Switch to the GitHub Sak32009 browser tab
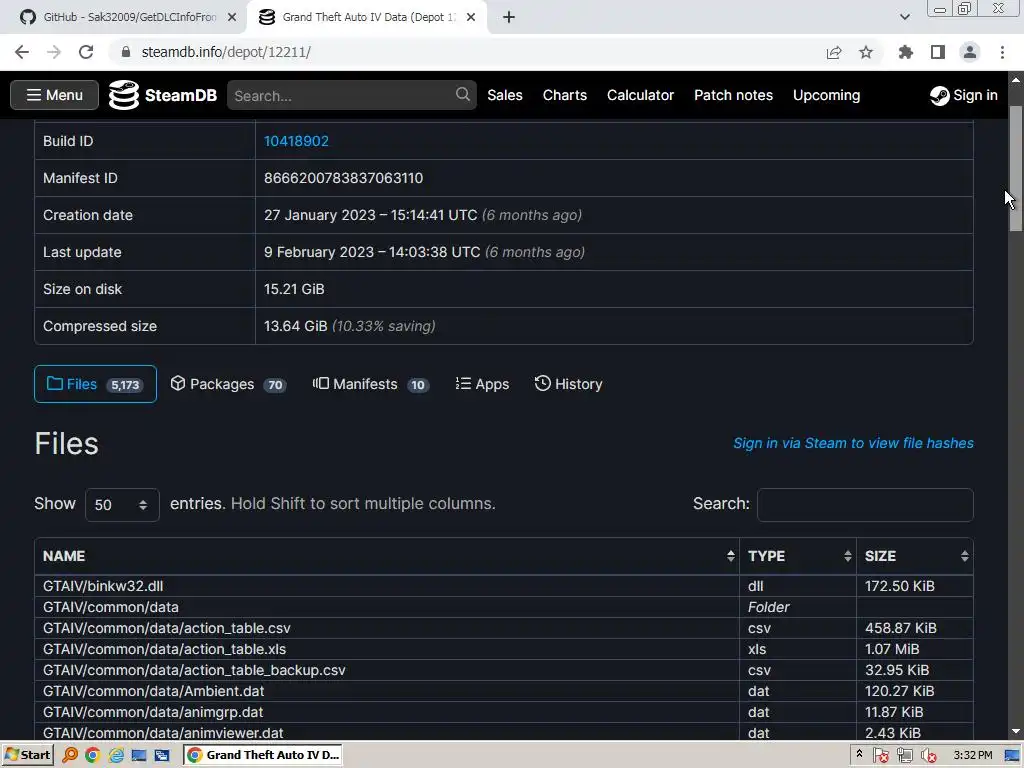1024x768 pixels. click(x=122, y=17)
